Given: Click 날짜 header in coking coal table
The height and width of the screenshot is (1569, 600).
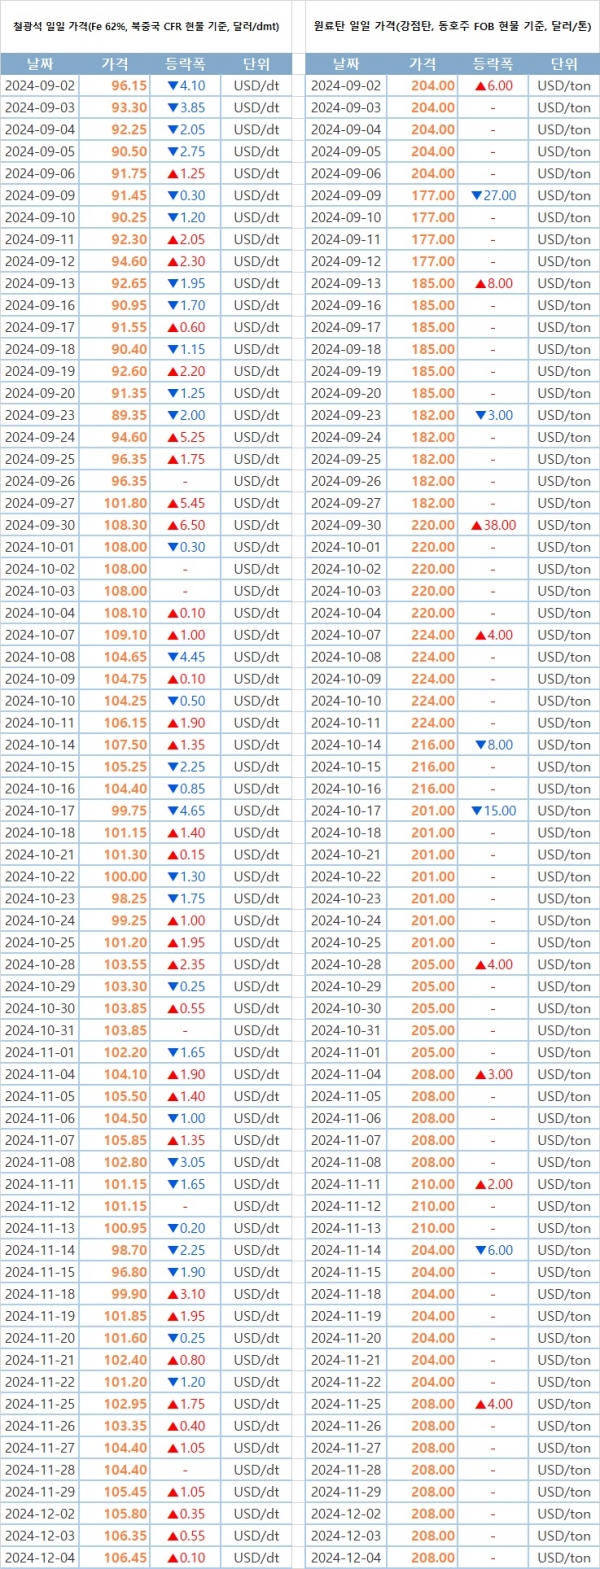Looking at the screenshot, I should click(346, 64).
